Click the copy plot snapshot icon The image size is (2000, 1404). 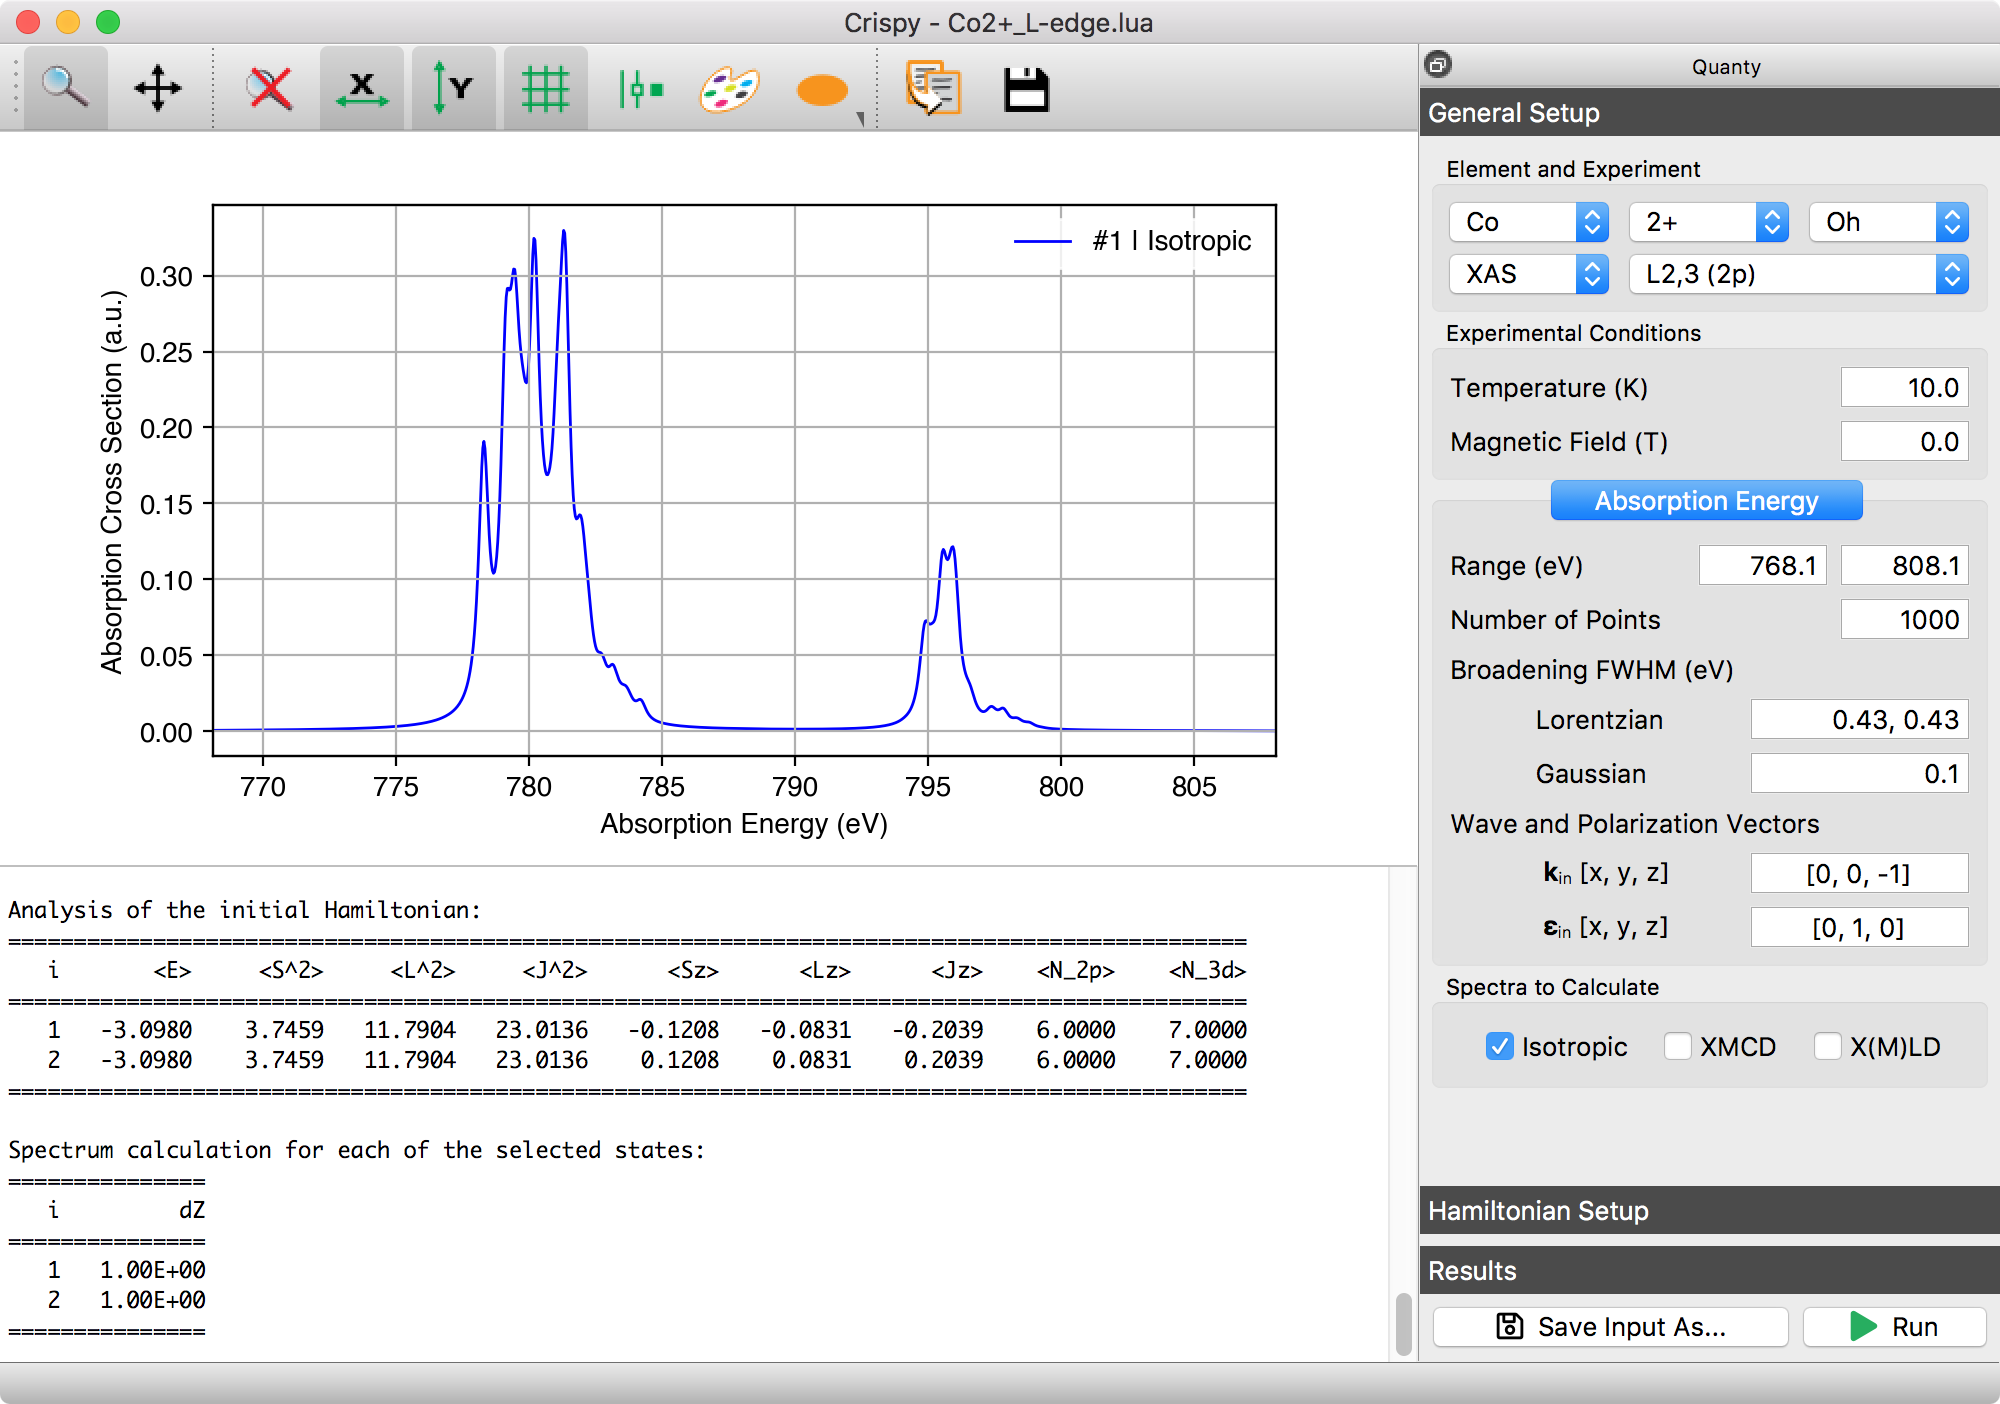[932, 89]
